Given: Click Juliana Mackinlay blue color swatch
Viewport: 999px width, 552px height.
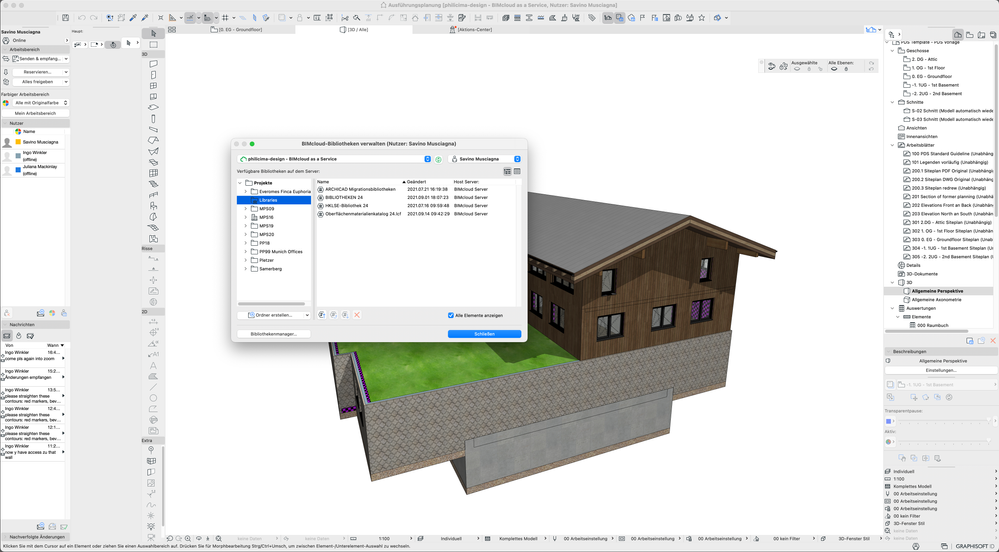Looking at the screenshot, I should point(18,170).
